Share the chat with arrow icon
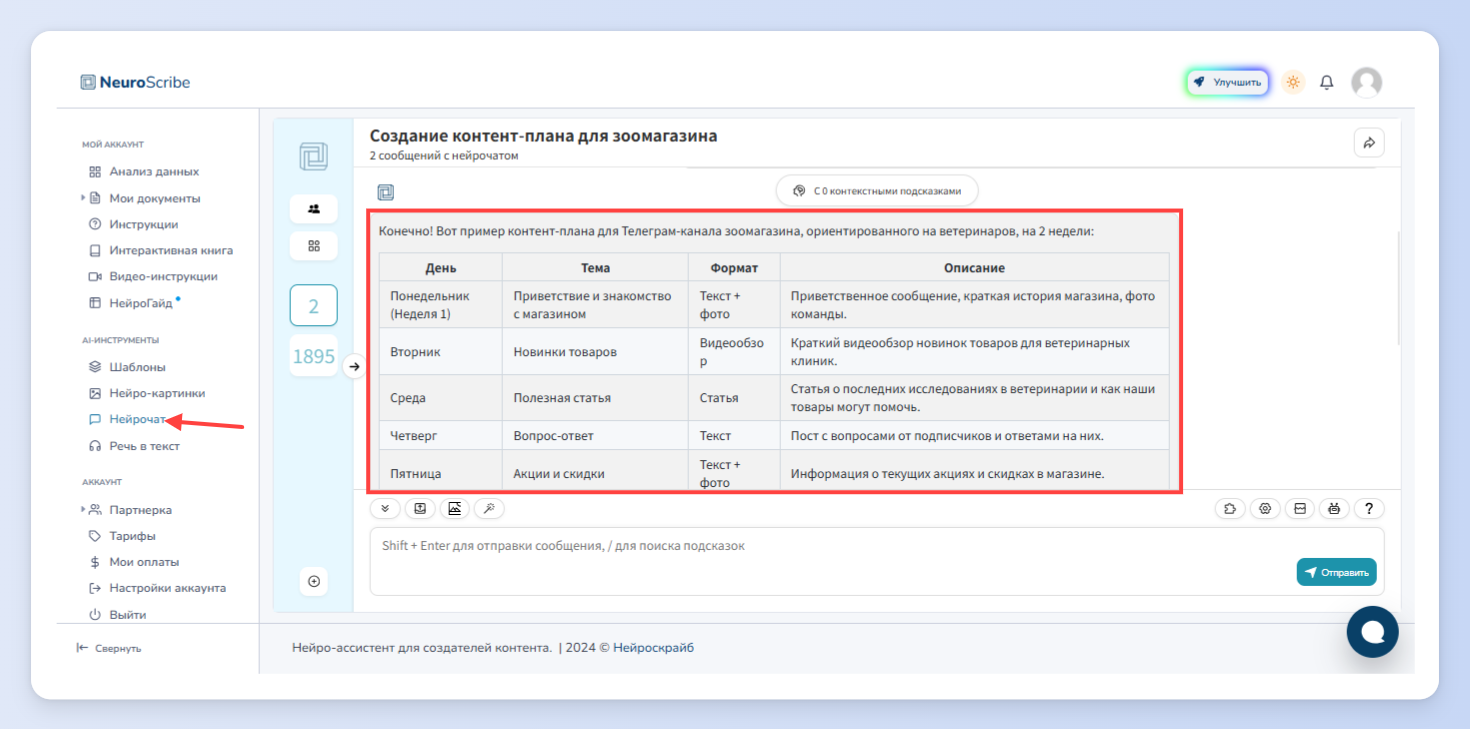 1369,143
